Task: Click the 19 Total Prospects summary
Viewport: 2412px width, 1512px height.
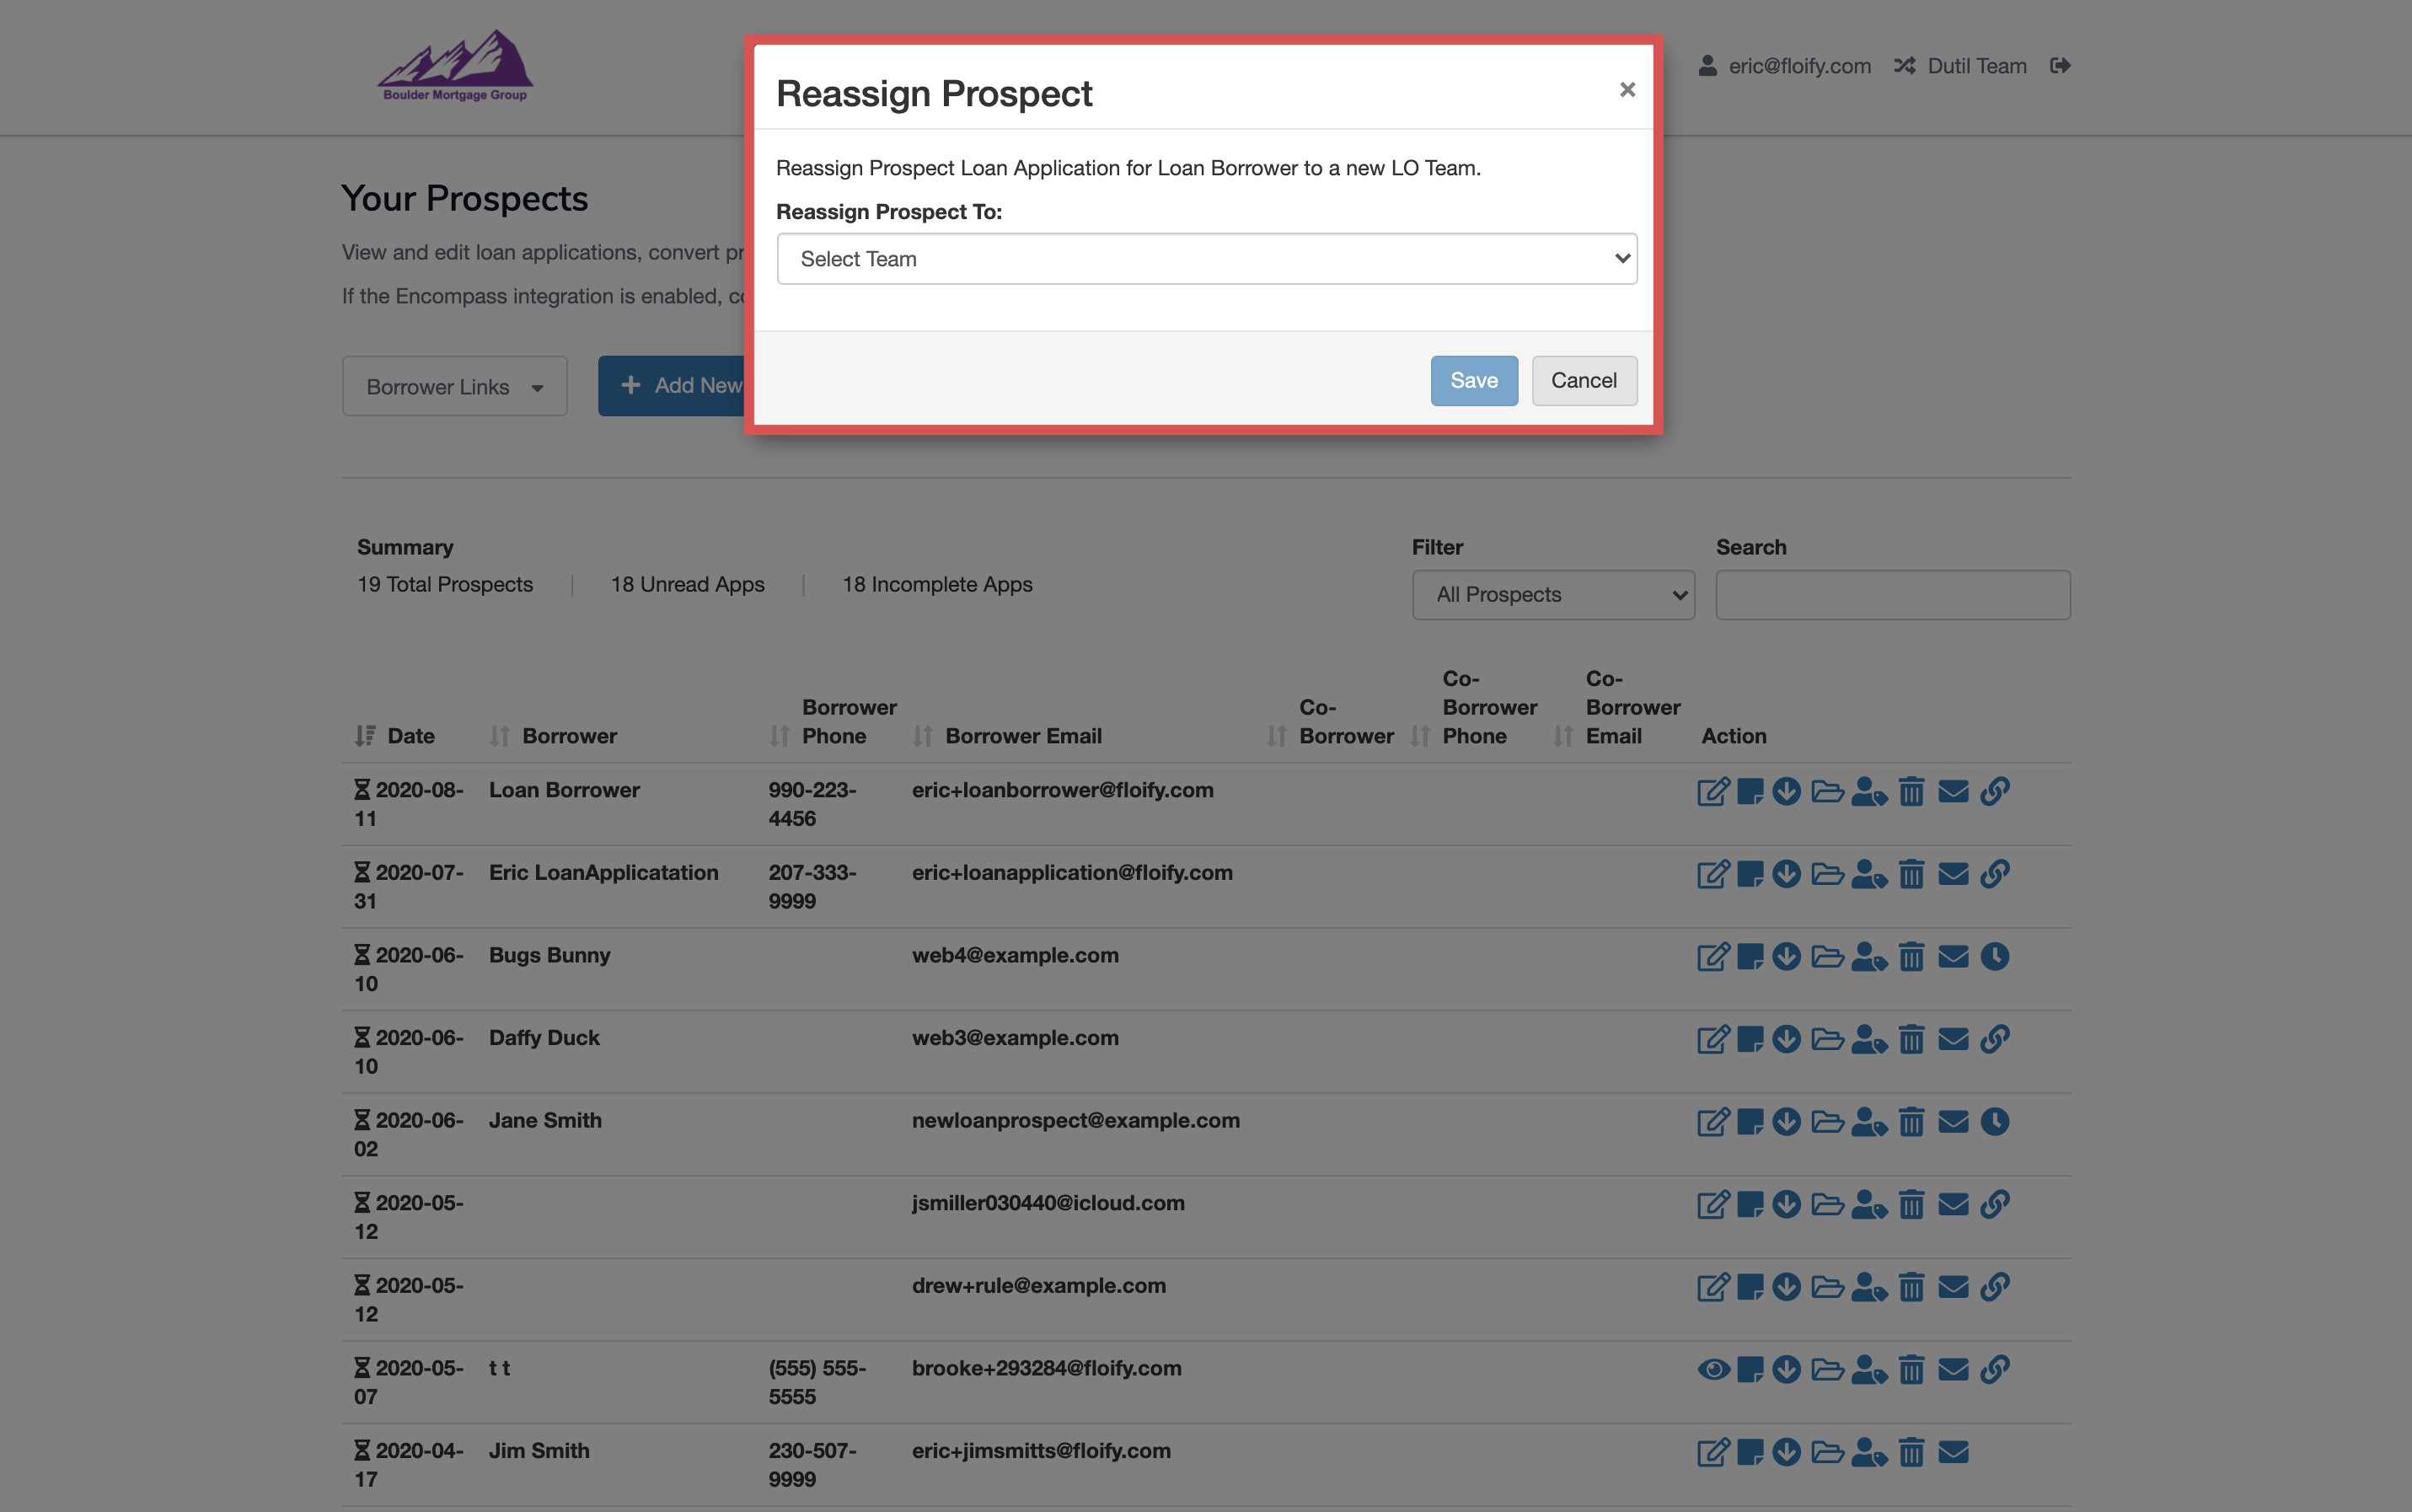Action: point(445,584)
